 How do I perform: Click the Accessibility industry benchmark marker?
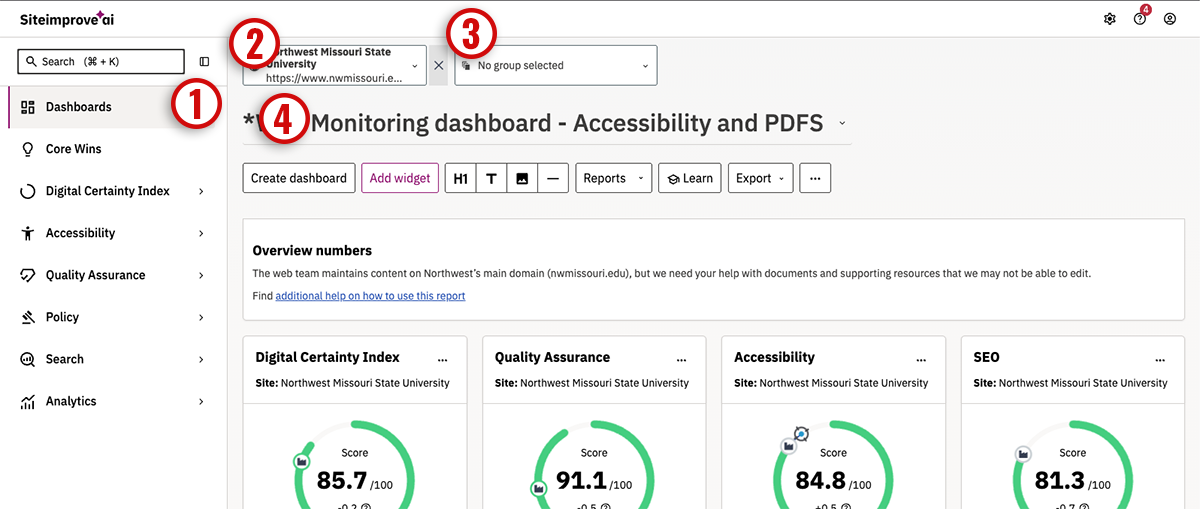[x=788, y=446]
